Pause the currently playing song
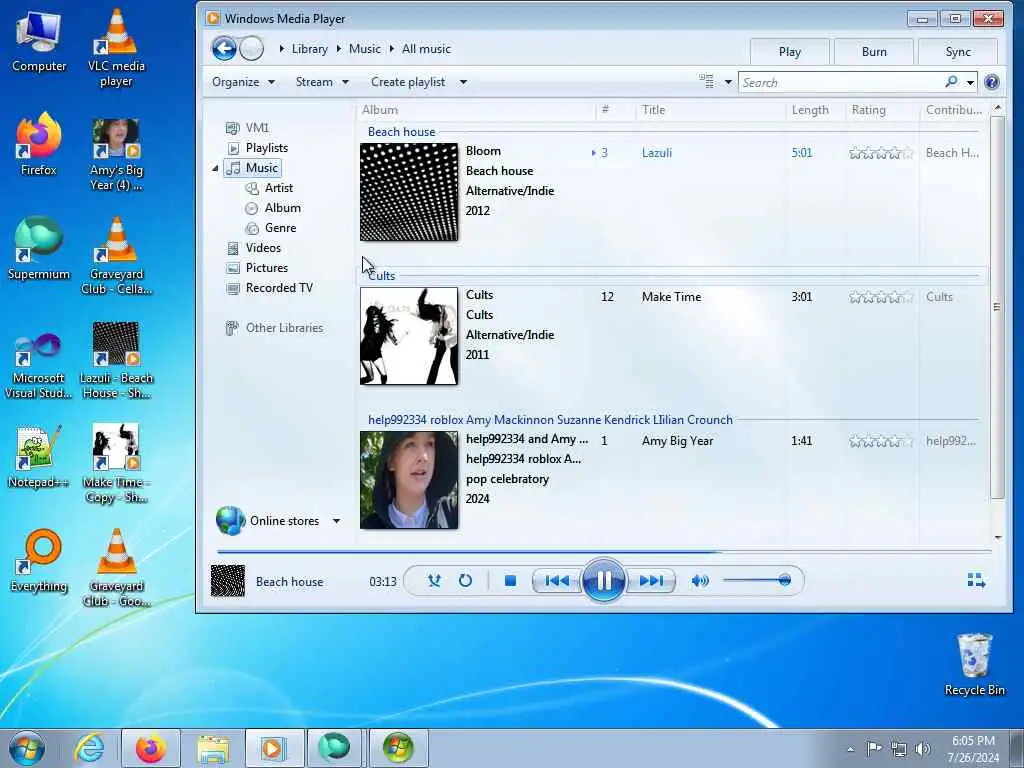The width and height of the screenshot is (1024, 768). point(603,581)
